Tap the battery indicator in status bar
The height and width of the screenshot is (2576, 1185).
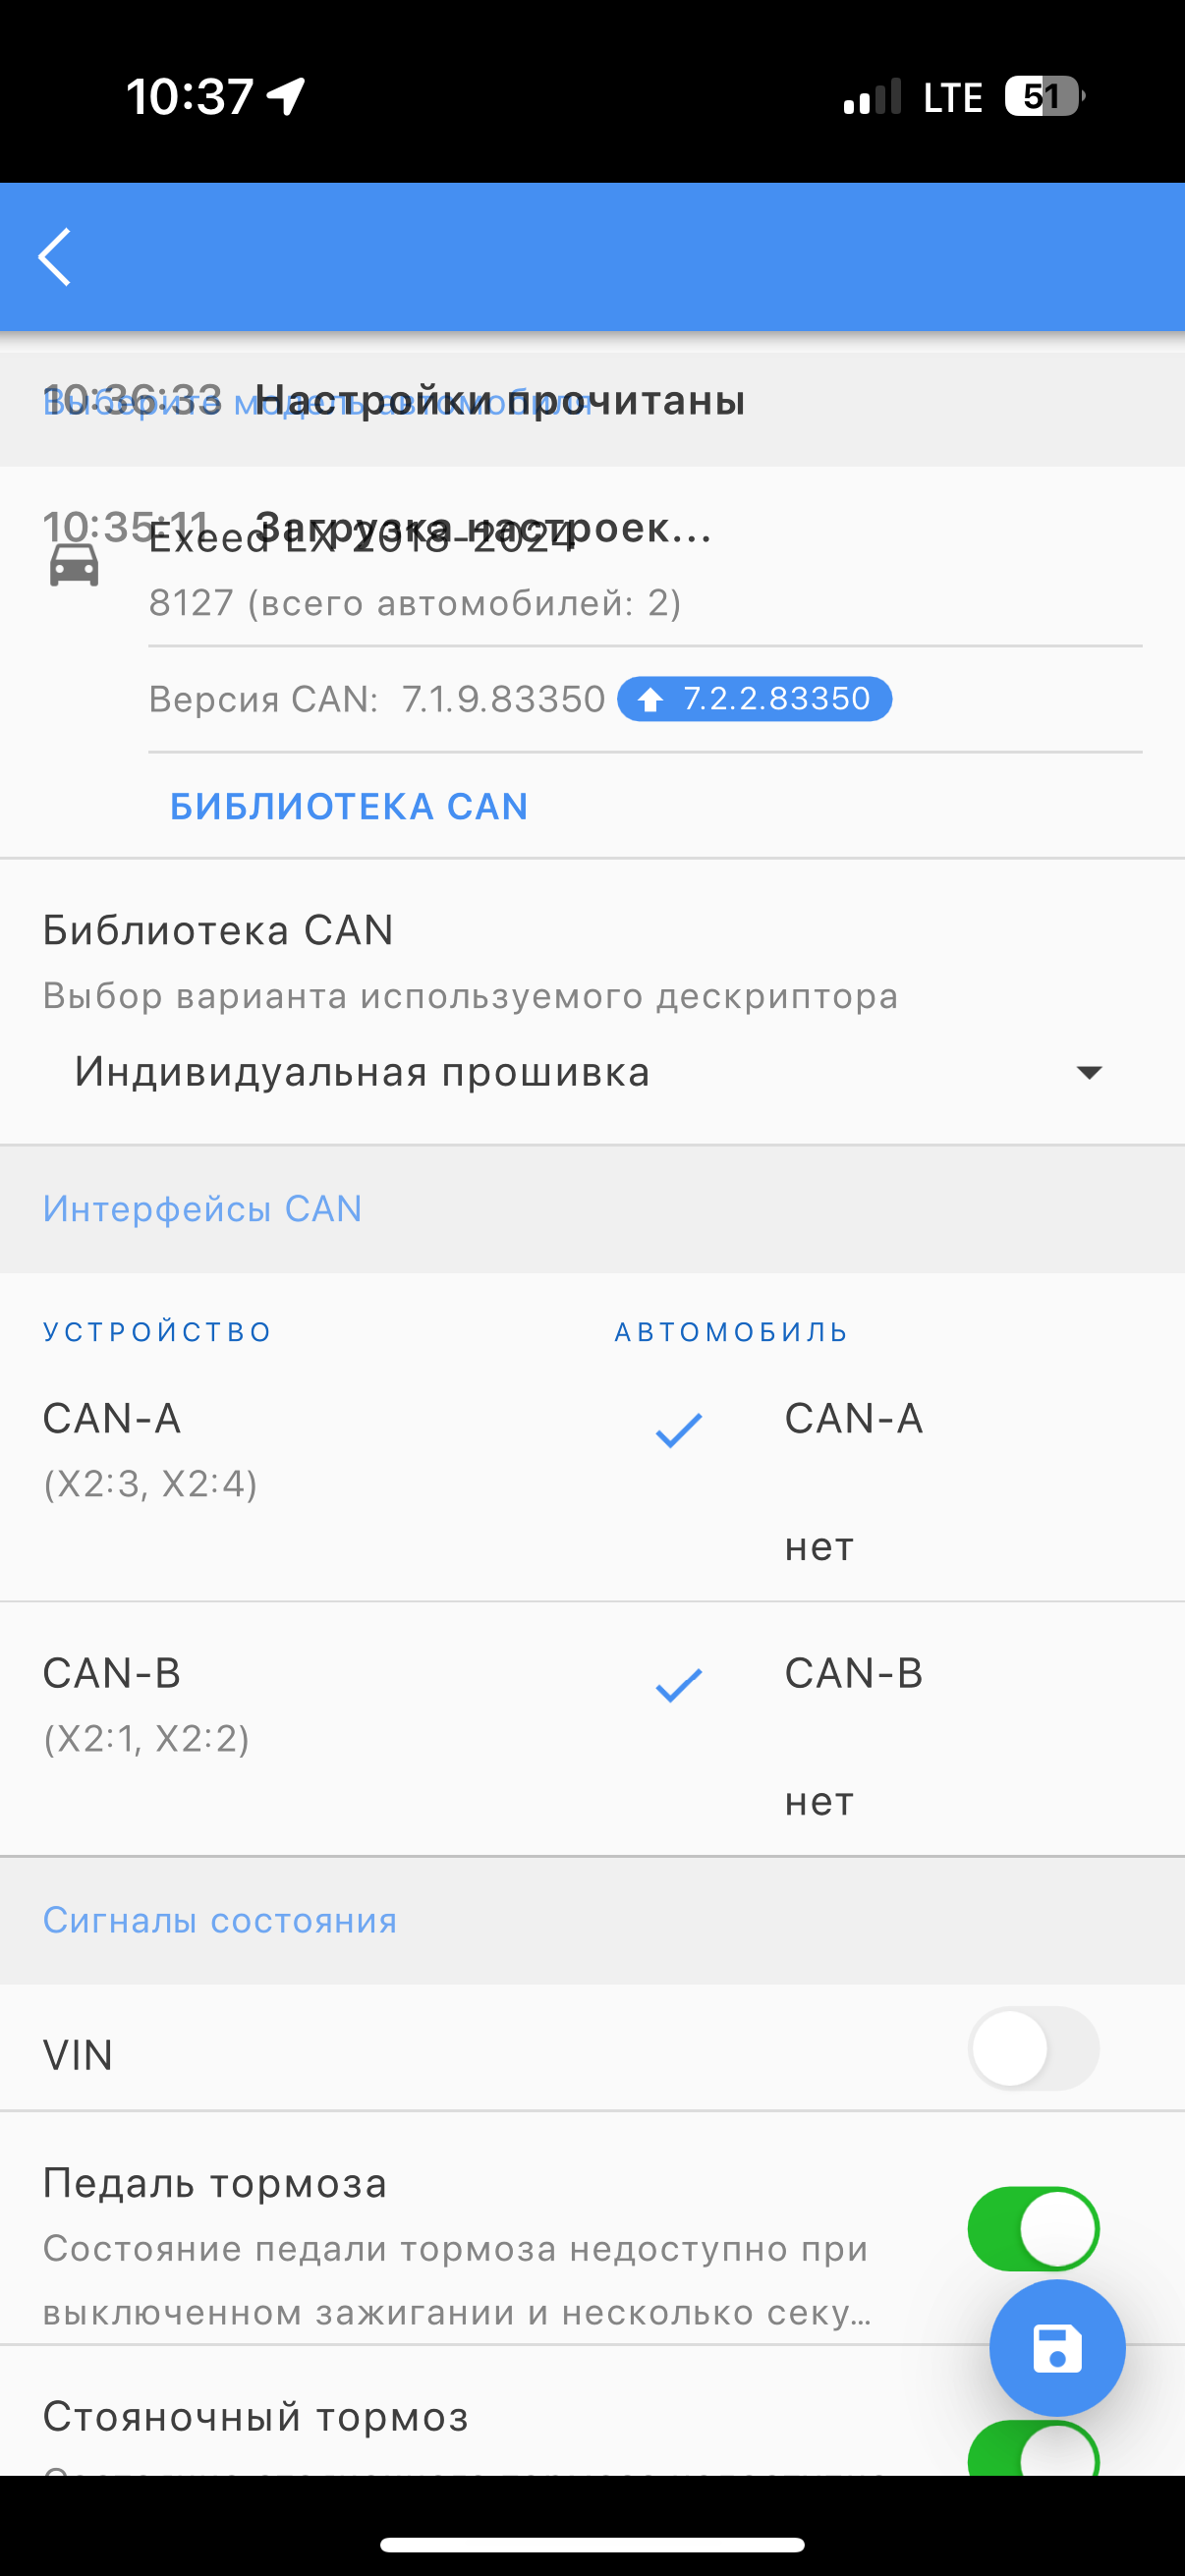[1044, 97]
